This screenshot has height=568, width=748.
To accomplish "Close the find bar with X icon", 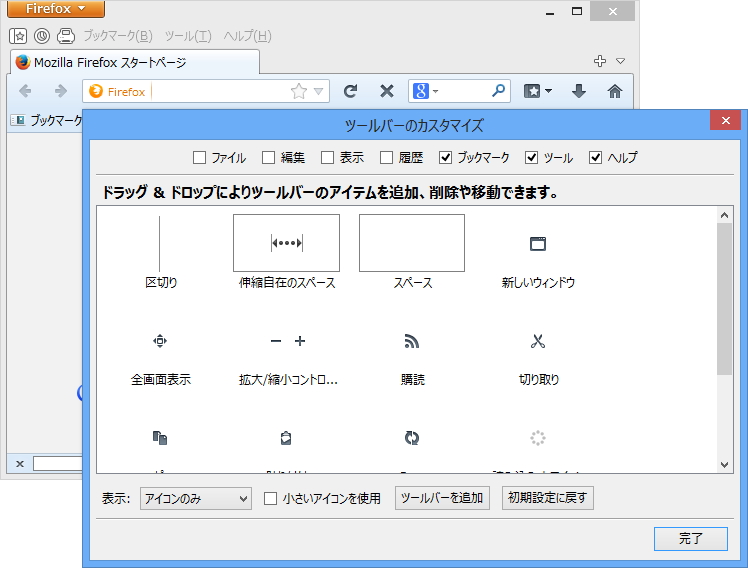I will coord(20,464).
